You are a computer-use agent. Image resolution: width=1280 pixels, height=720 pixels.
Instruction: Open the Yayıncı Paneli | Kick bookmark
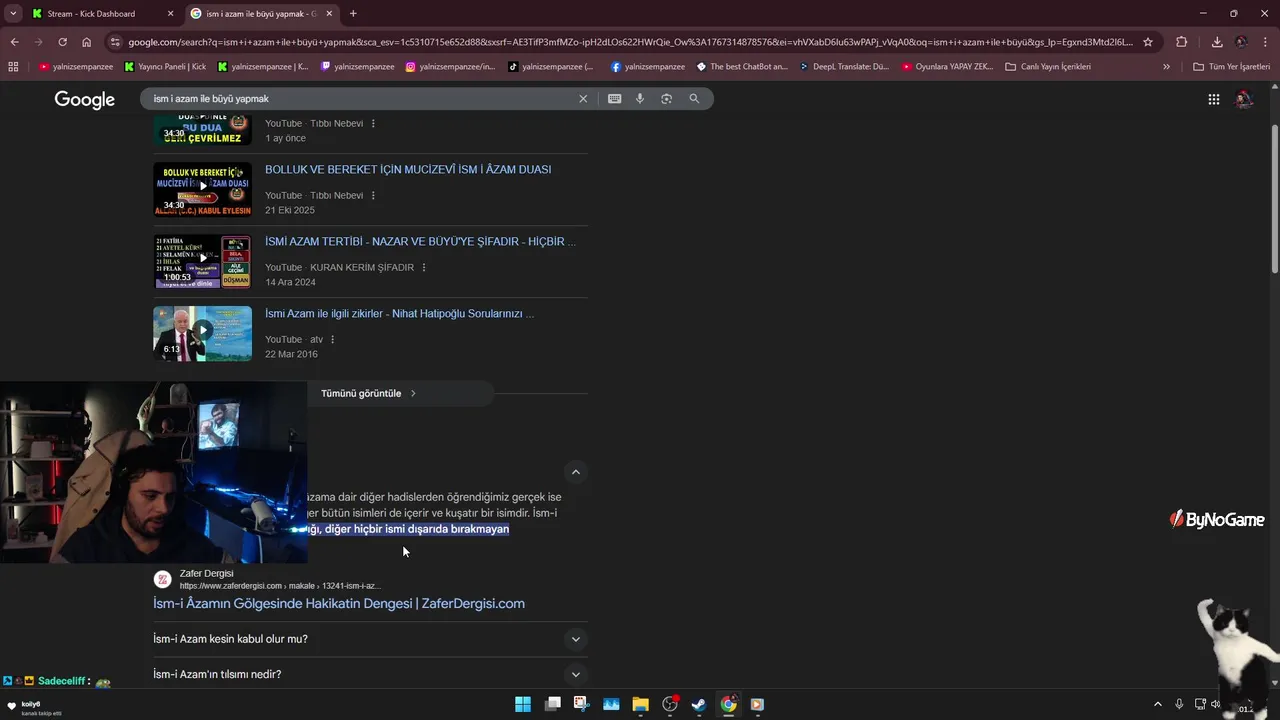tap(165, 67)
